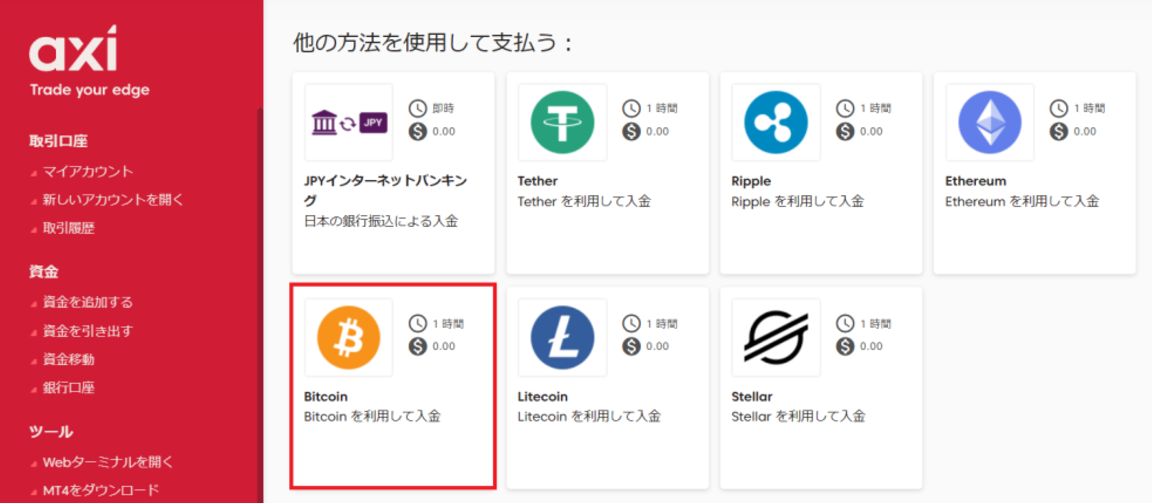Click the JPYインターネットバンキング title
Viewport: 1152px width, 503px height.
385,181
